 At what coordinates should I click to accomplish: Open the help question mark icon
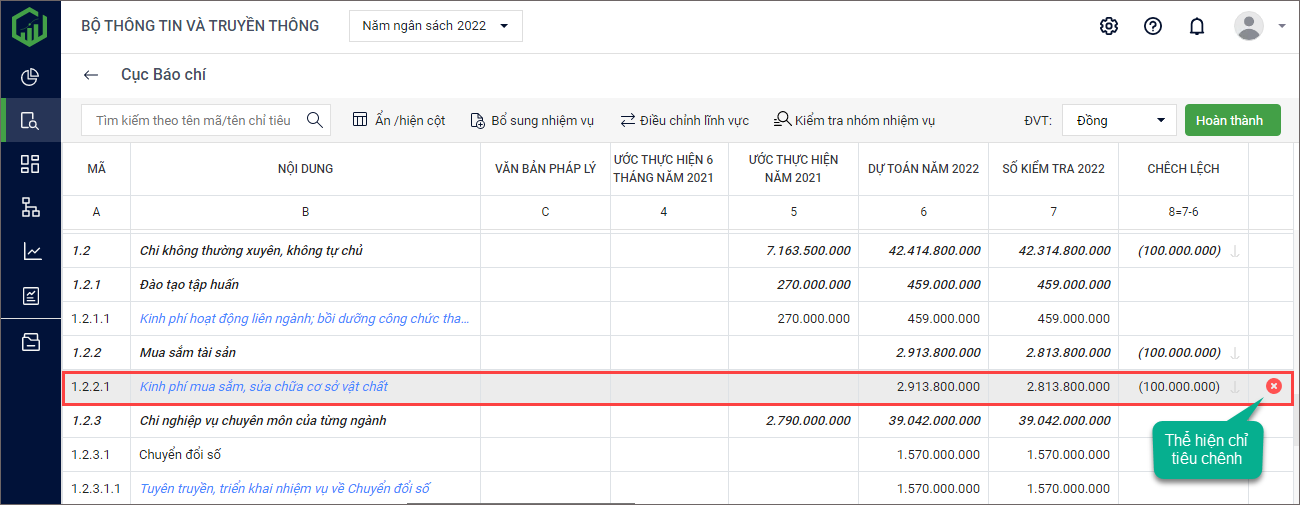(1152, 26)
